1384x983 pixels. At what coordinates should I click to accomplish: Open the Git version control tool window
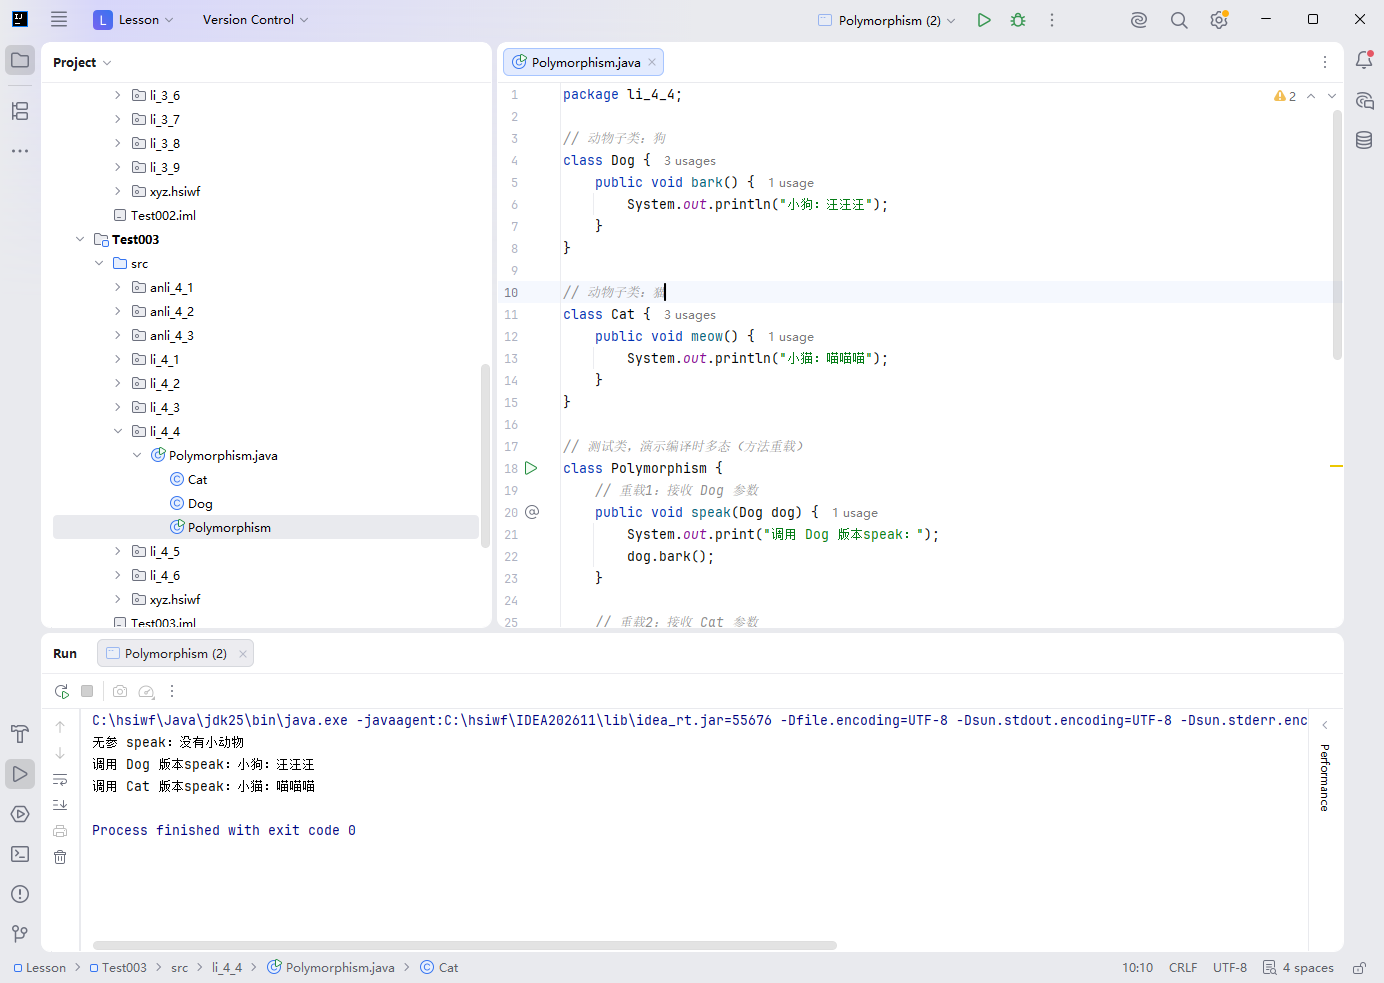pyautogui.click(x=20, y=934)
